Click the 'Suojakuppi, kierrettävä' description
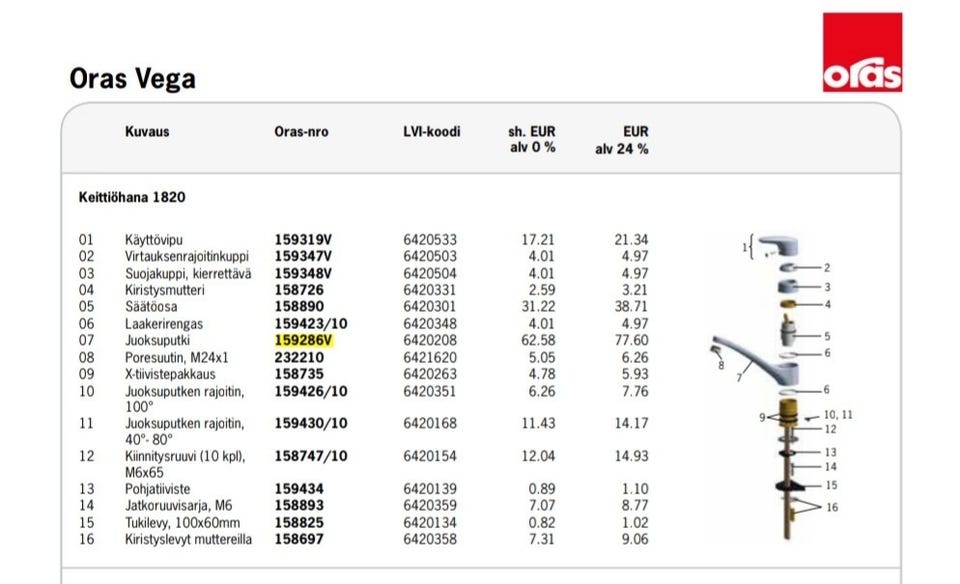 tap(188, 274)
